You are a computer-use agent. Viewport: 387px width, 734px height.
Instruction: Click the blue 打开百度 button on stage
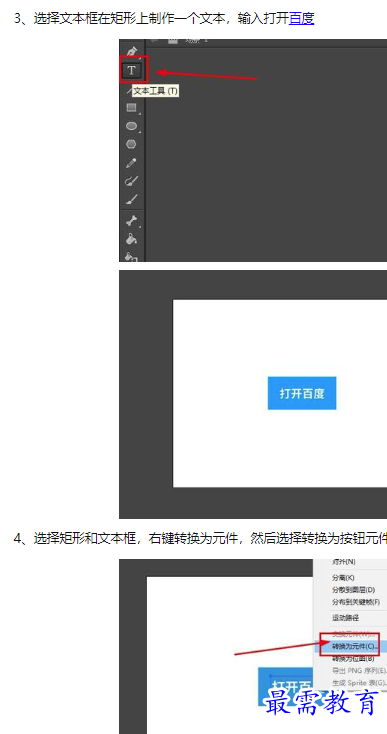click(x=302, y=393)
